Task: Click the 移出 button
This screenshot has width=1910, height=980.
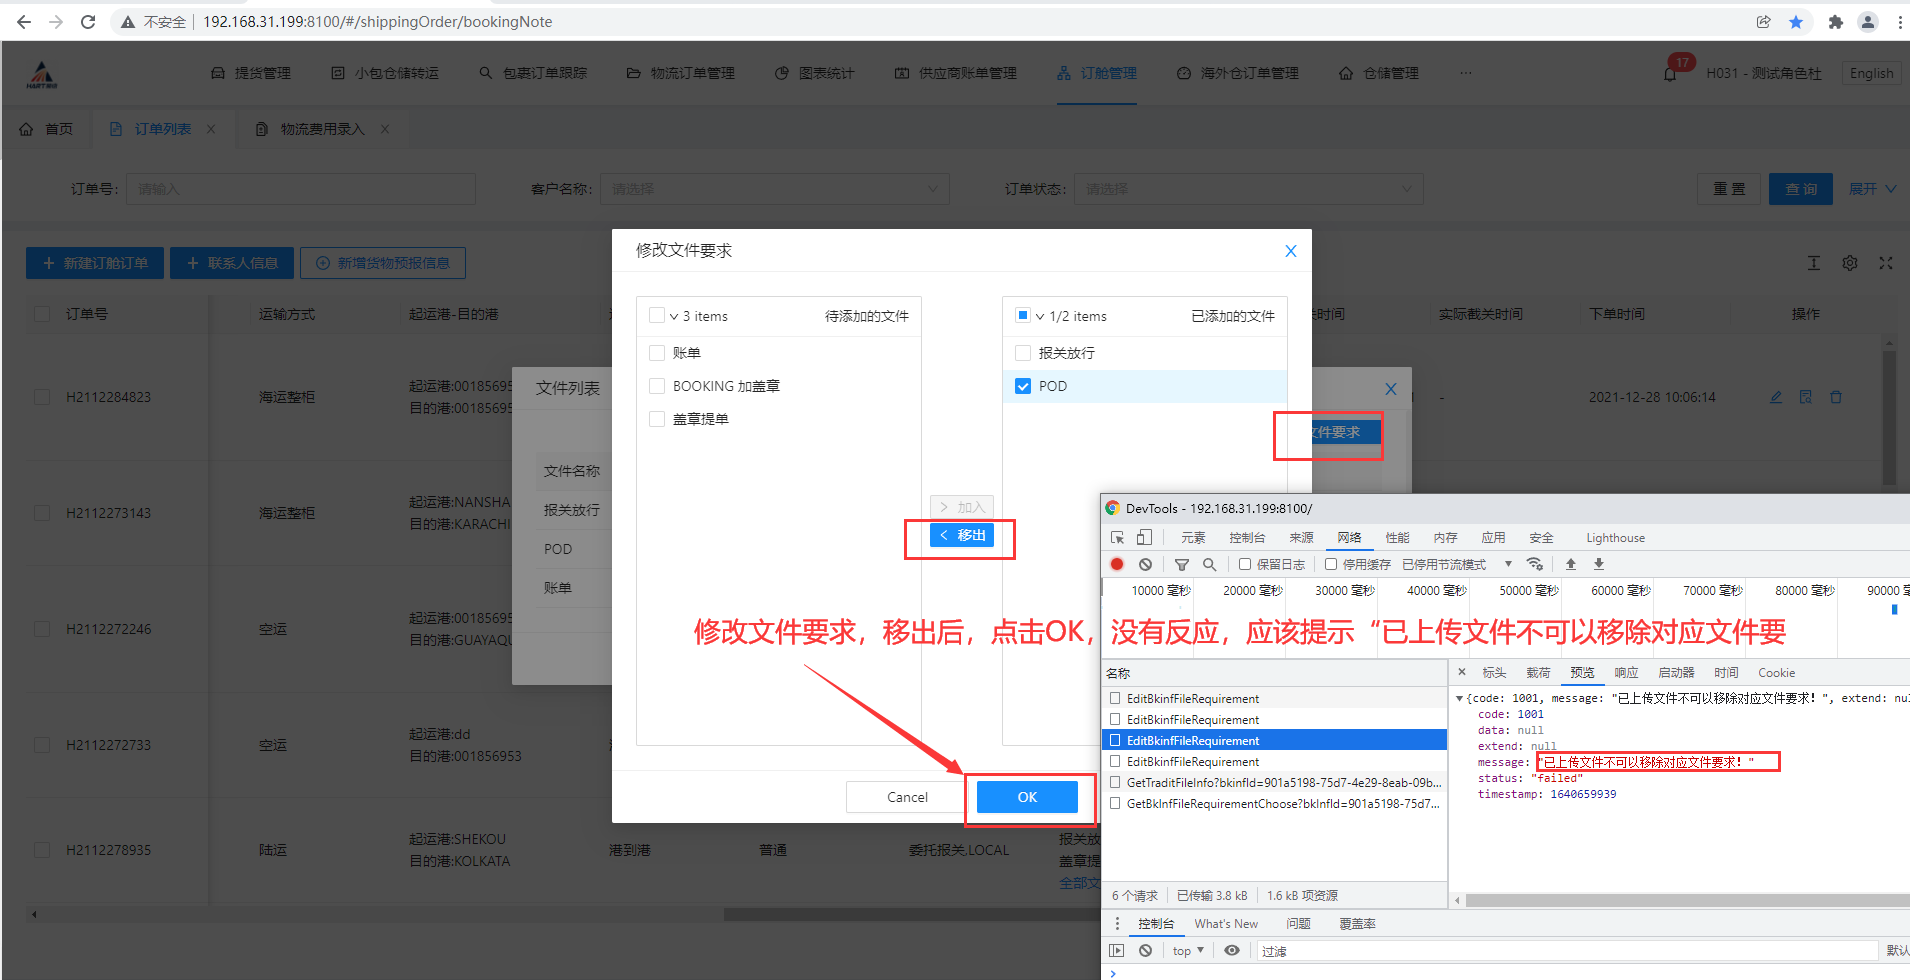Action: (961, 535)
